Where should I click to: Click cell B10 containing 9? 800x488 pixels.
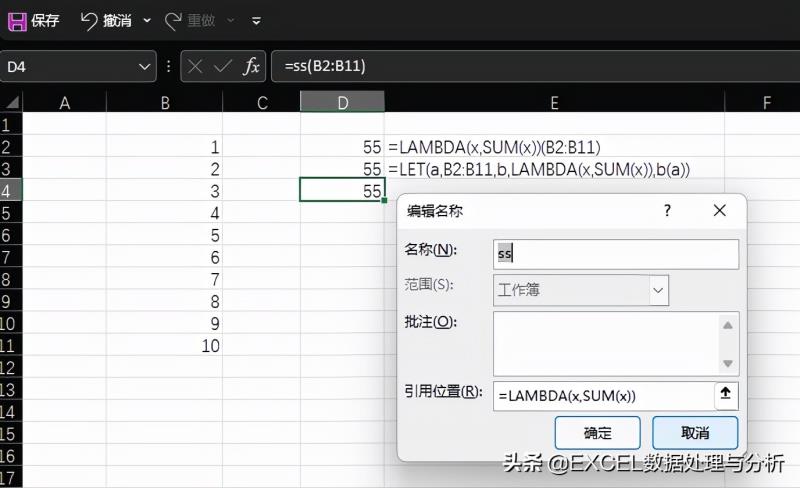164,324
